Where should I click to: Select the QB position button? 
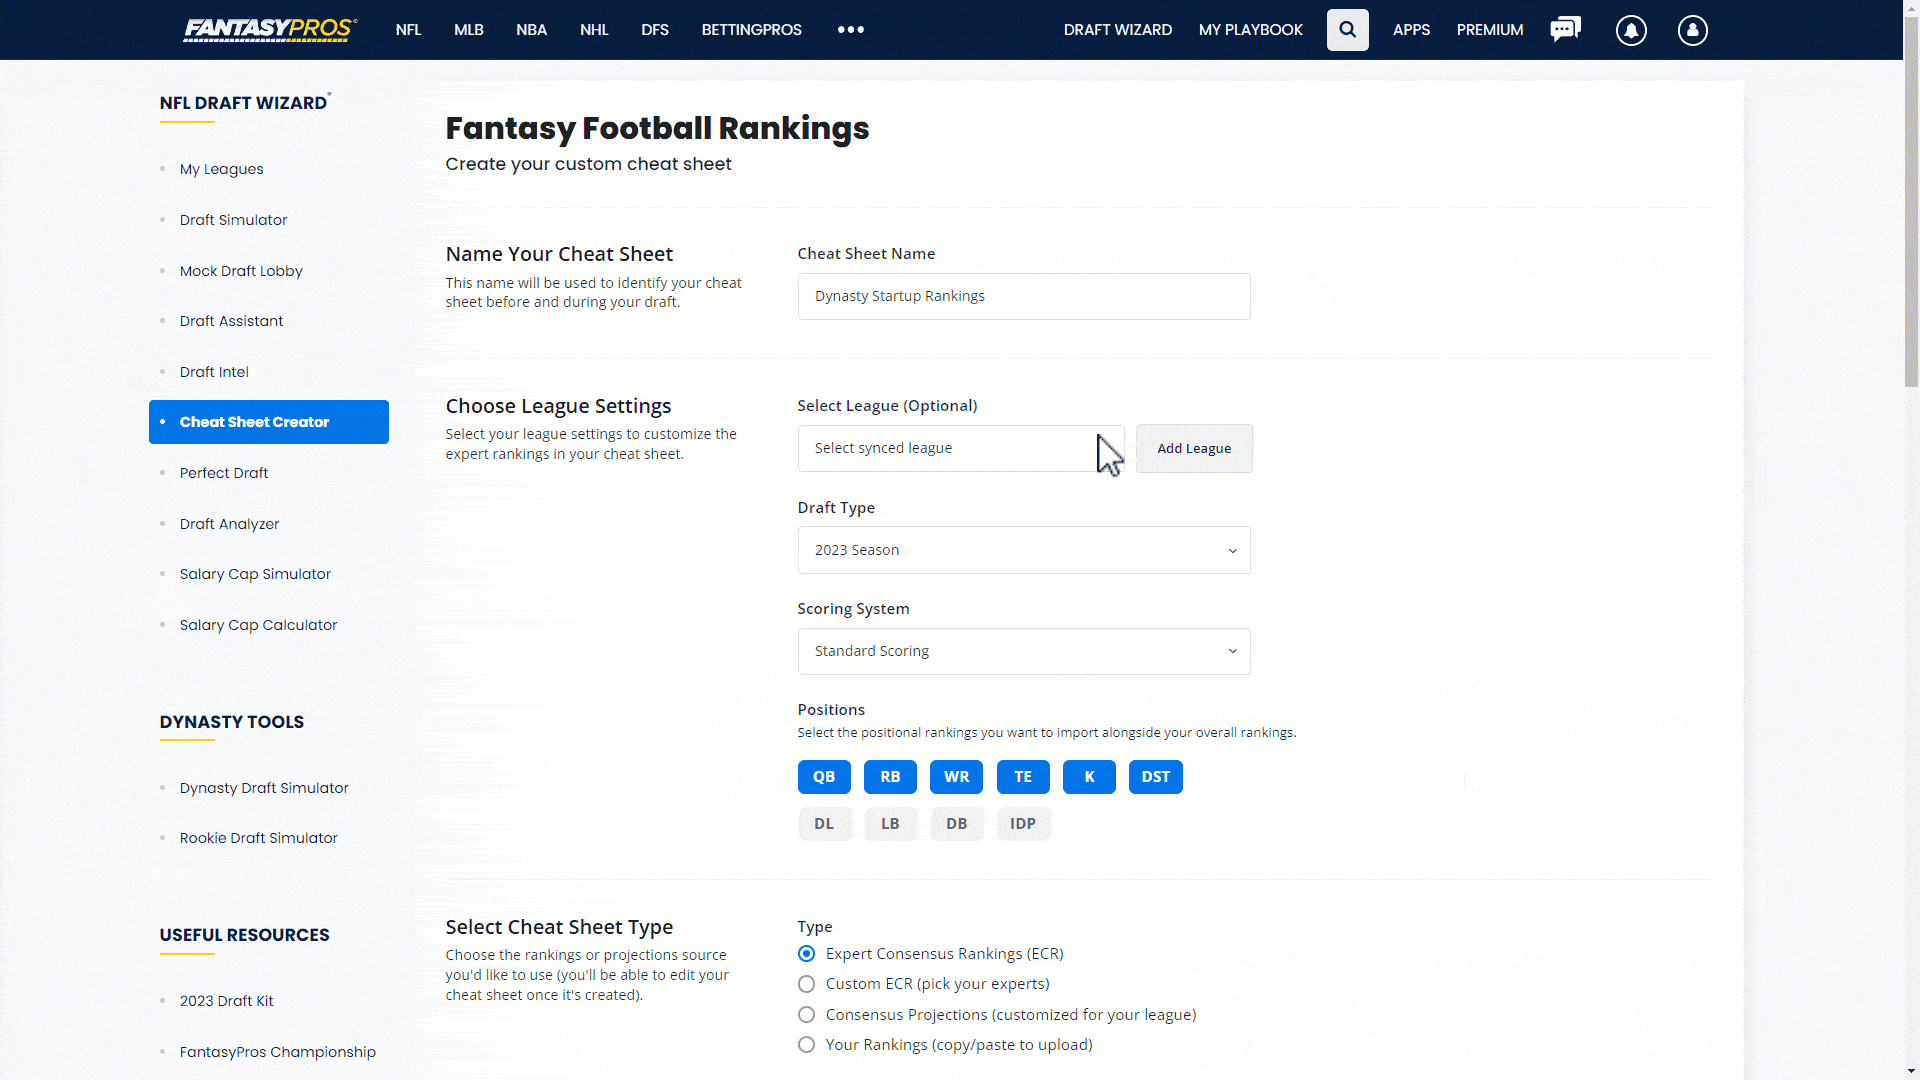click(824, 775)
